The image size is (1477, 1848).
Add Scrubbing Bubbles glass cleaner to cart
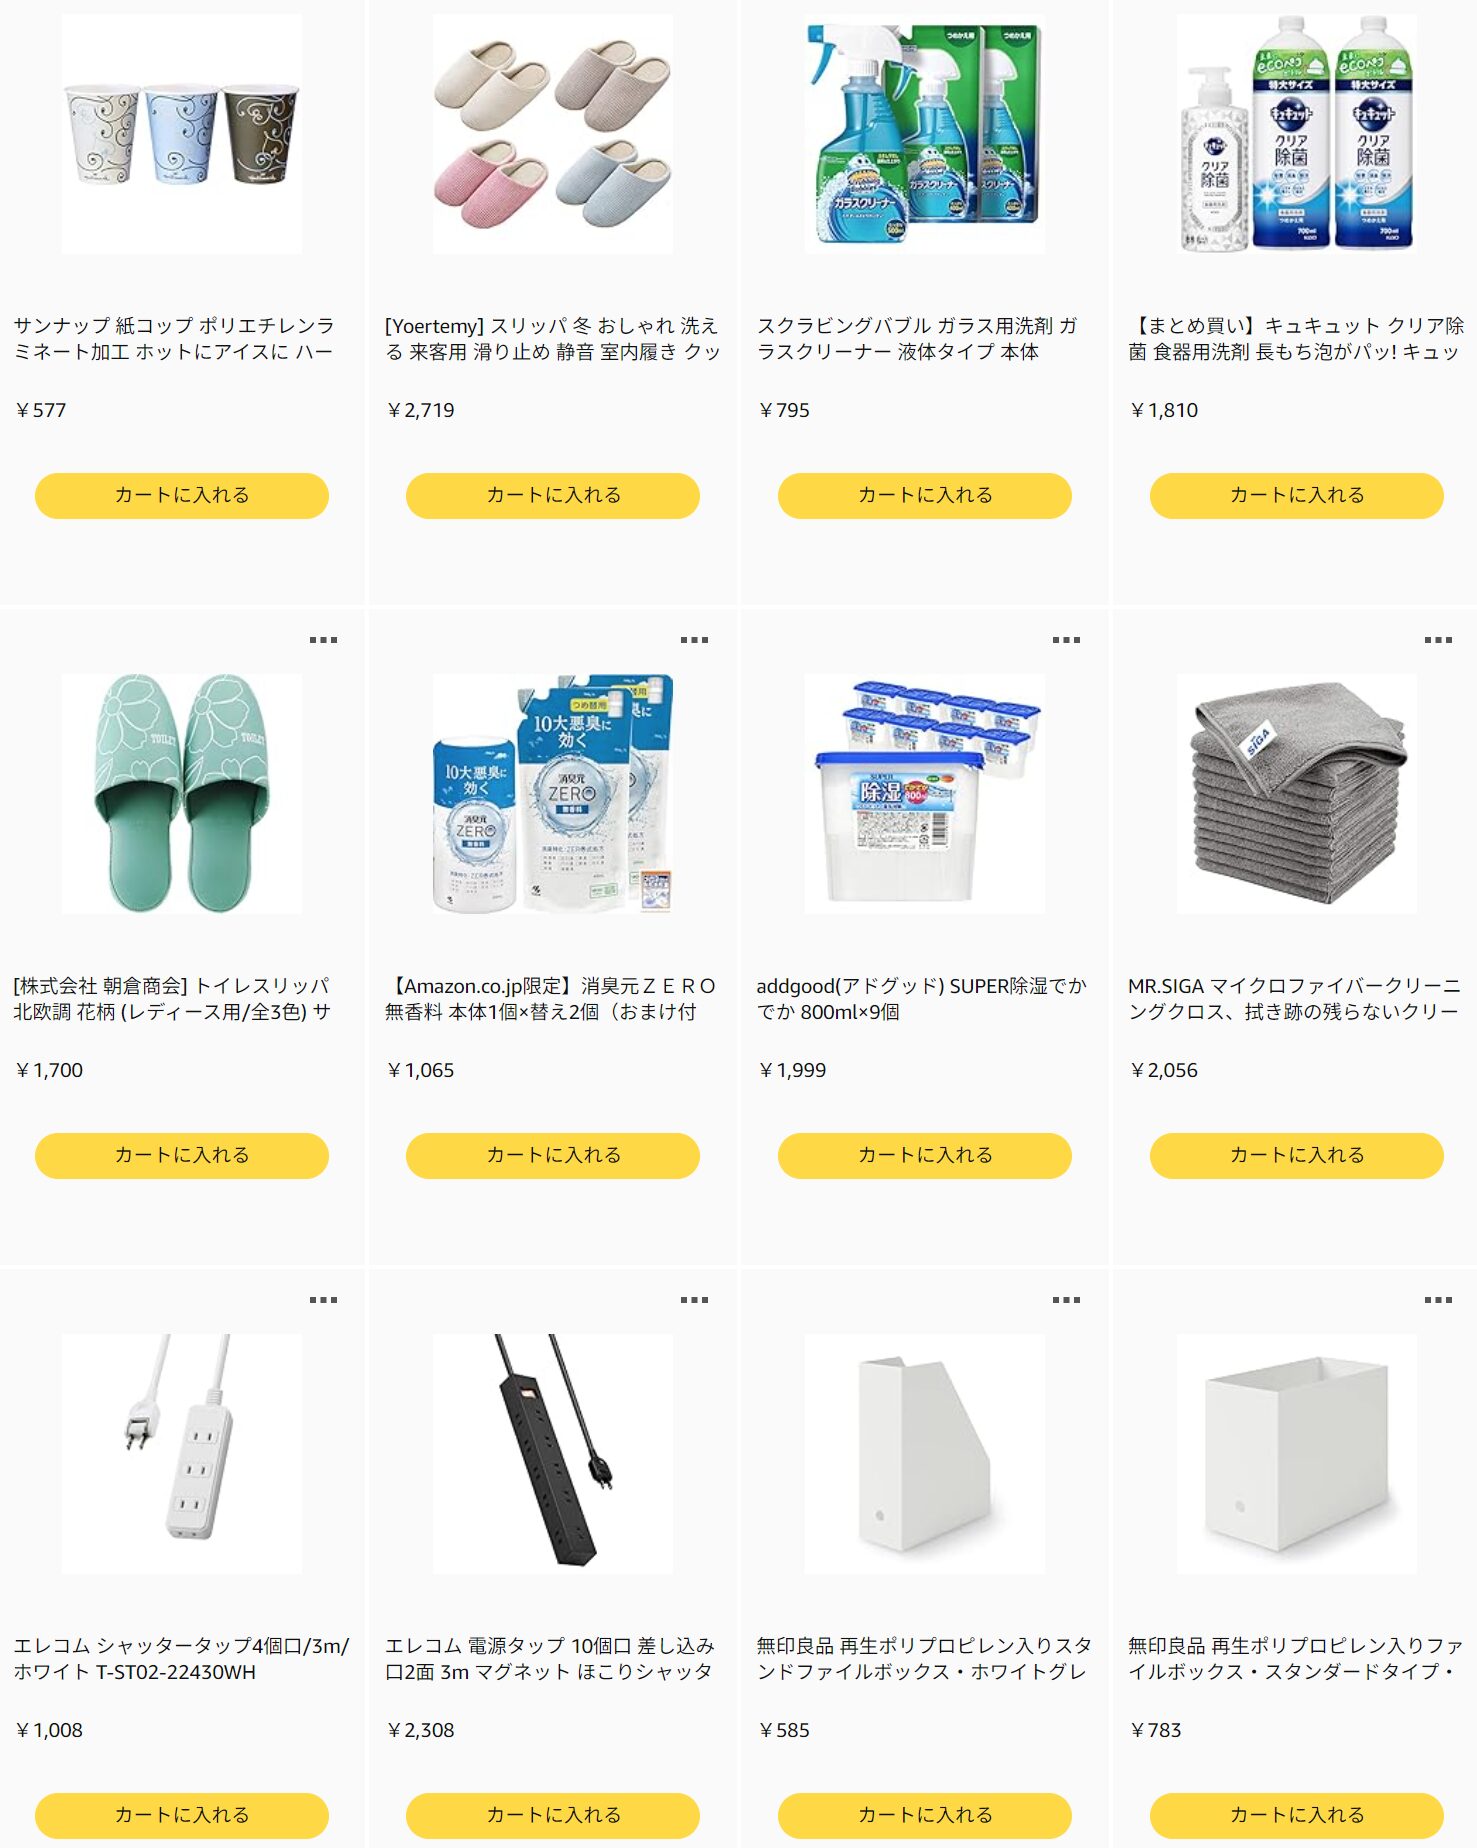(925, 496)
